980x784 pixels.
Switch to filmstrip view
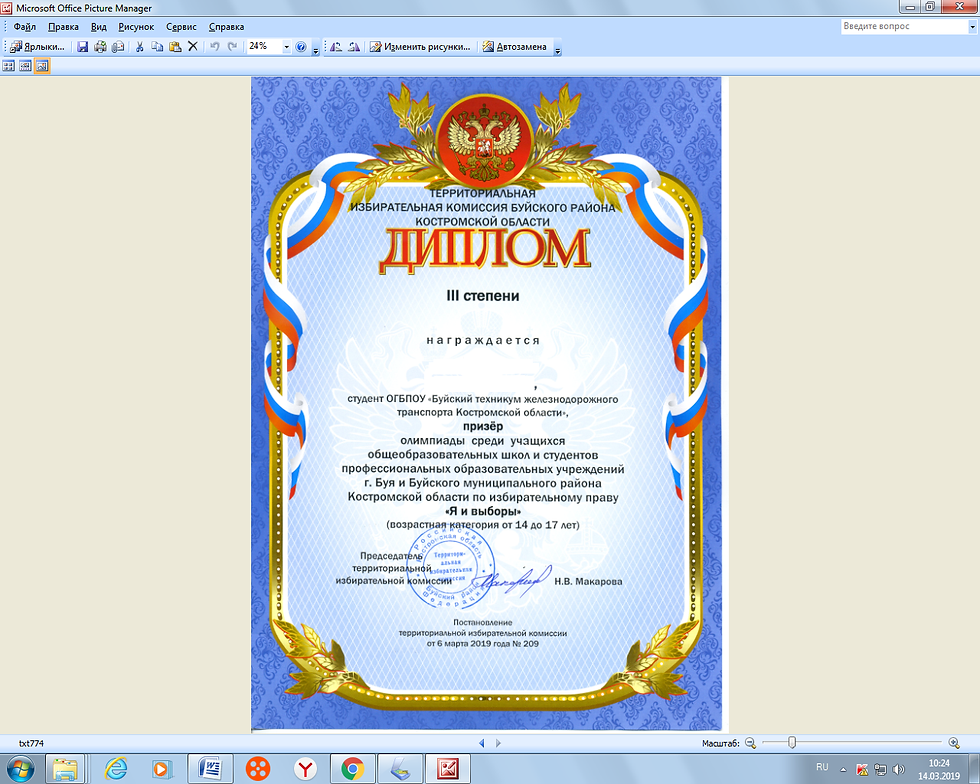click(x=25, y=66)
